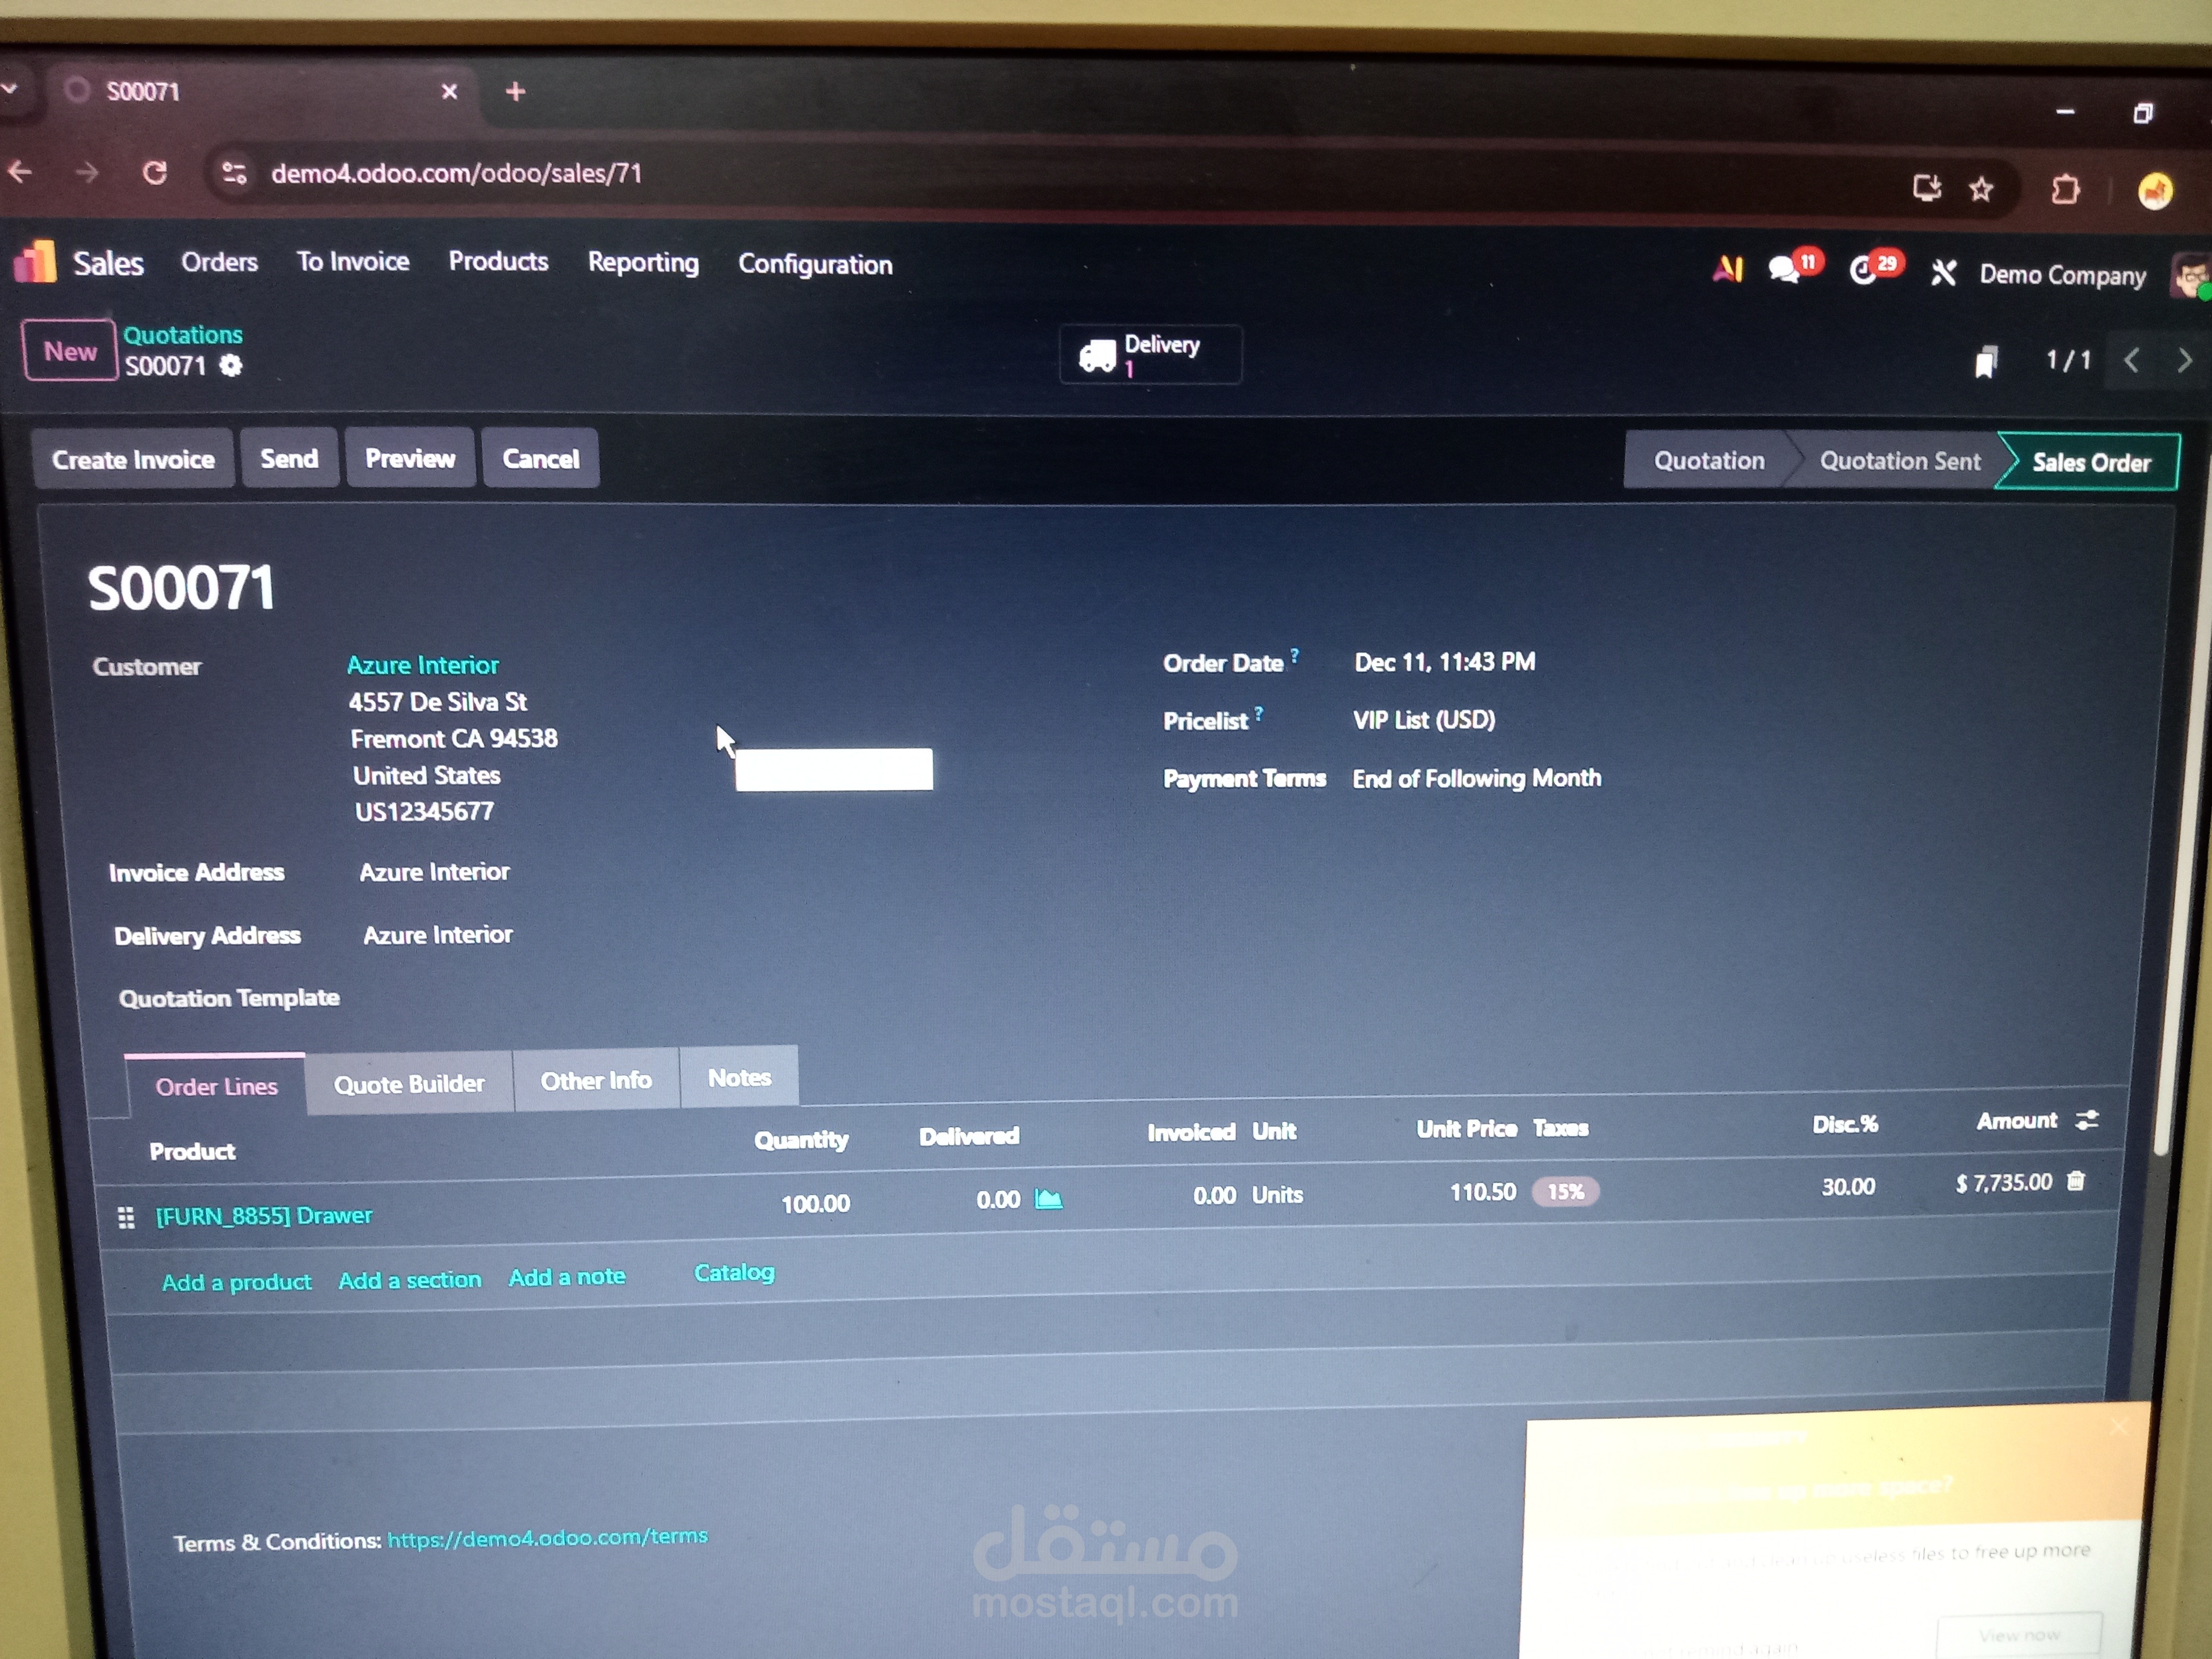Click the AI assistant icon
This screenshot has height=1659, width=2212.
coord(1728,268)
